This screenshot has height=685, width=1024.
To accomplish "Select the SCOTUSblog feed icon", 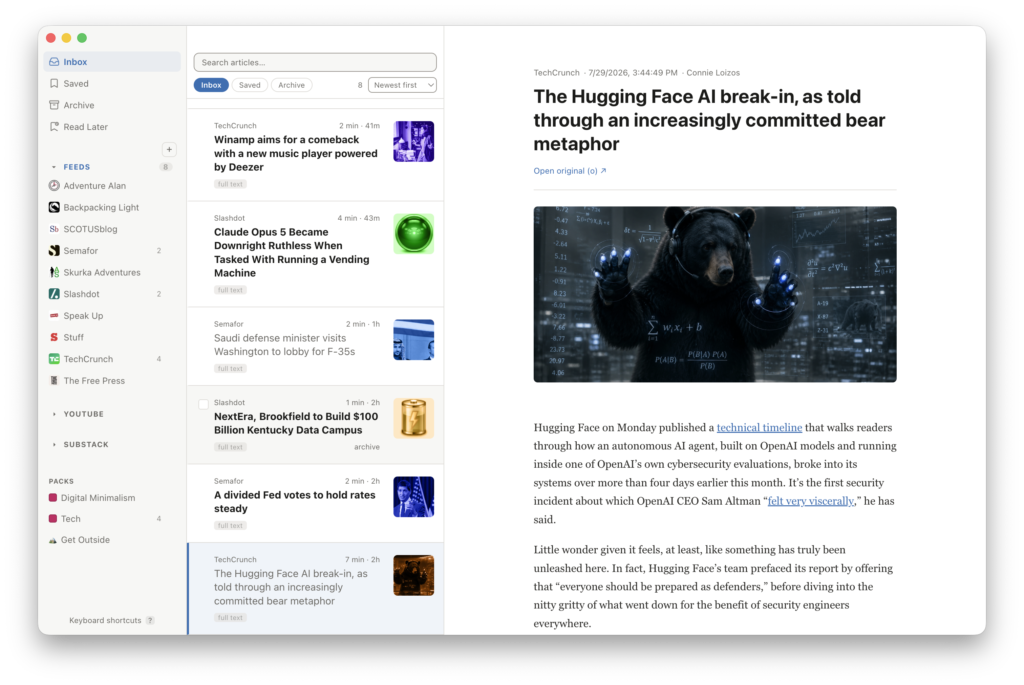I will pos(54,229).
